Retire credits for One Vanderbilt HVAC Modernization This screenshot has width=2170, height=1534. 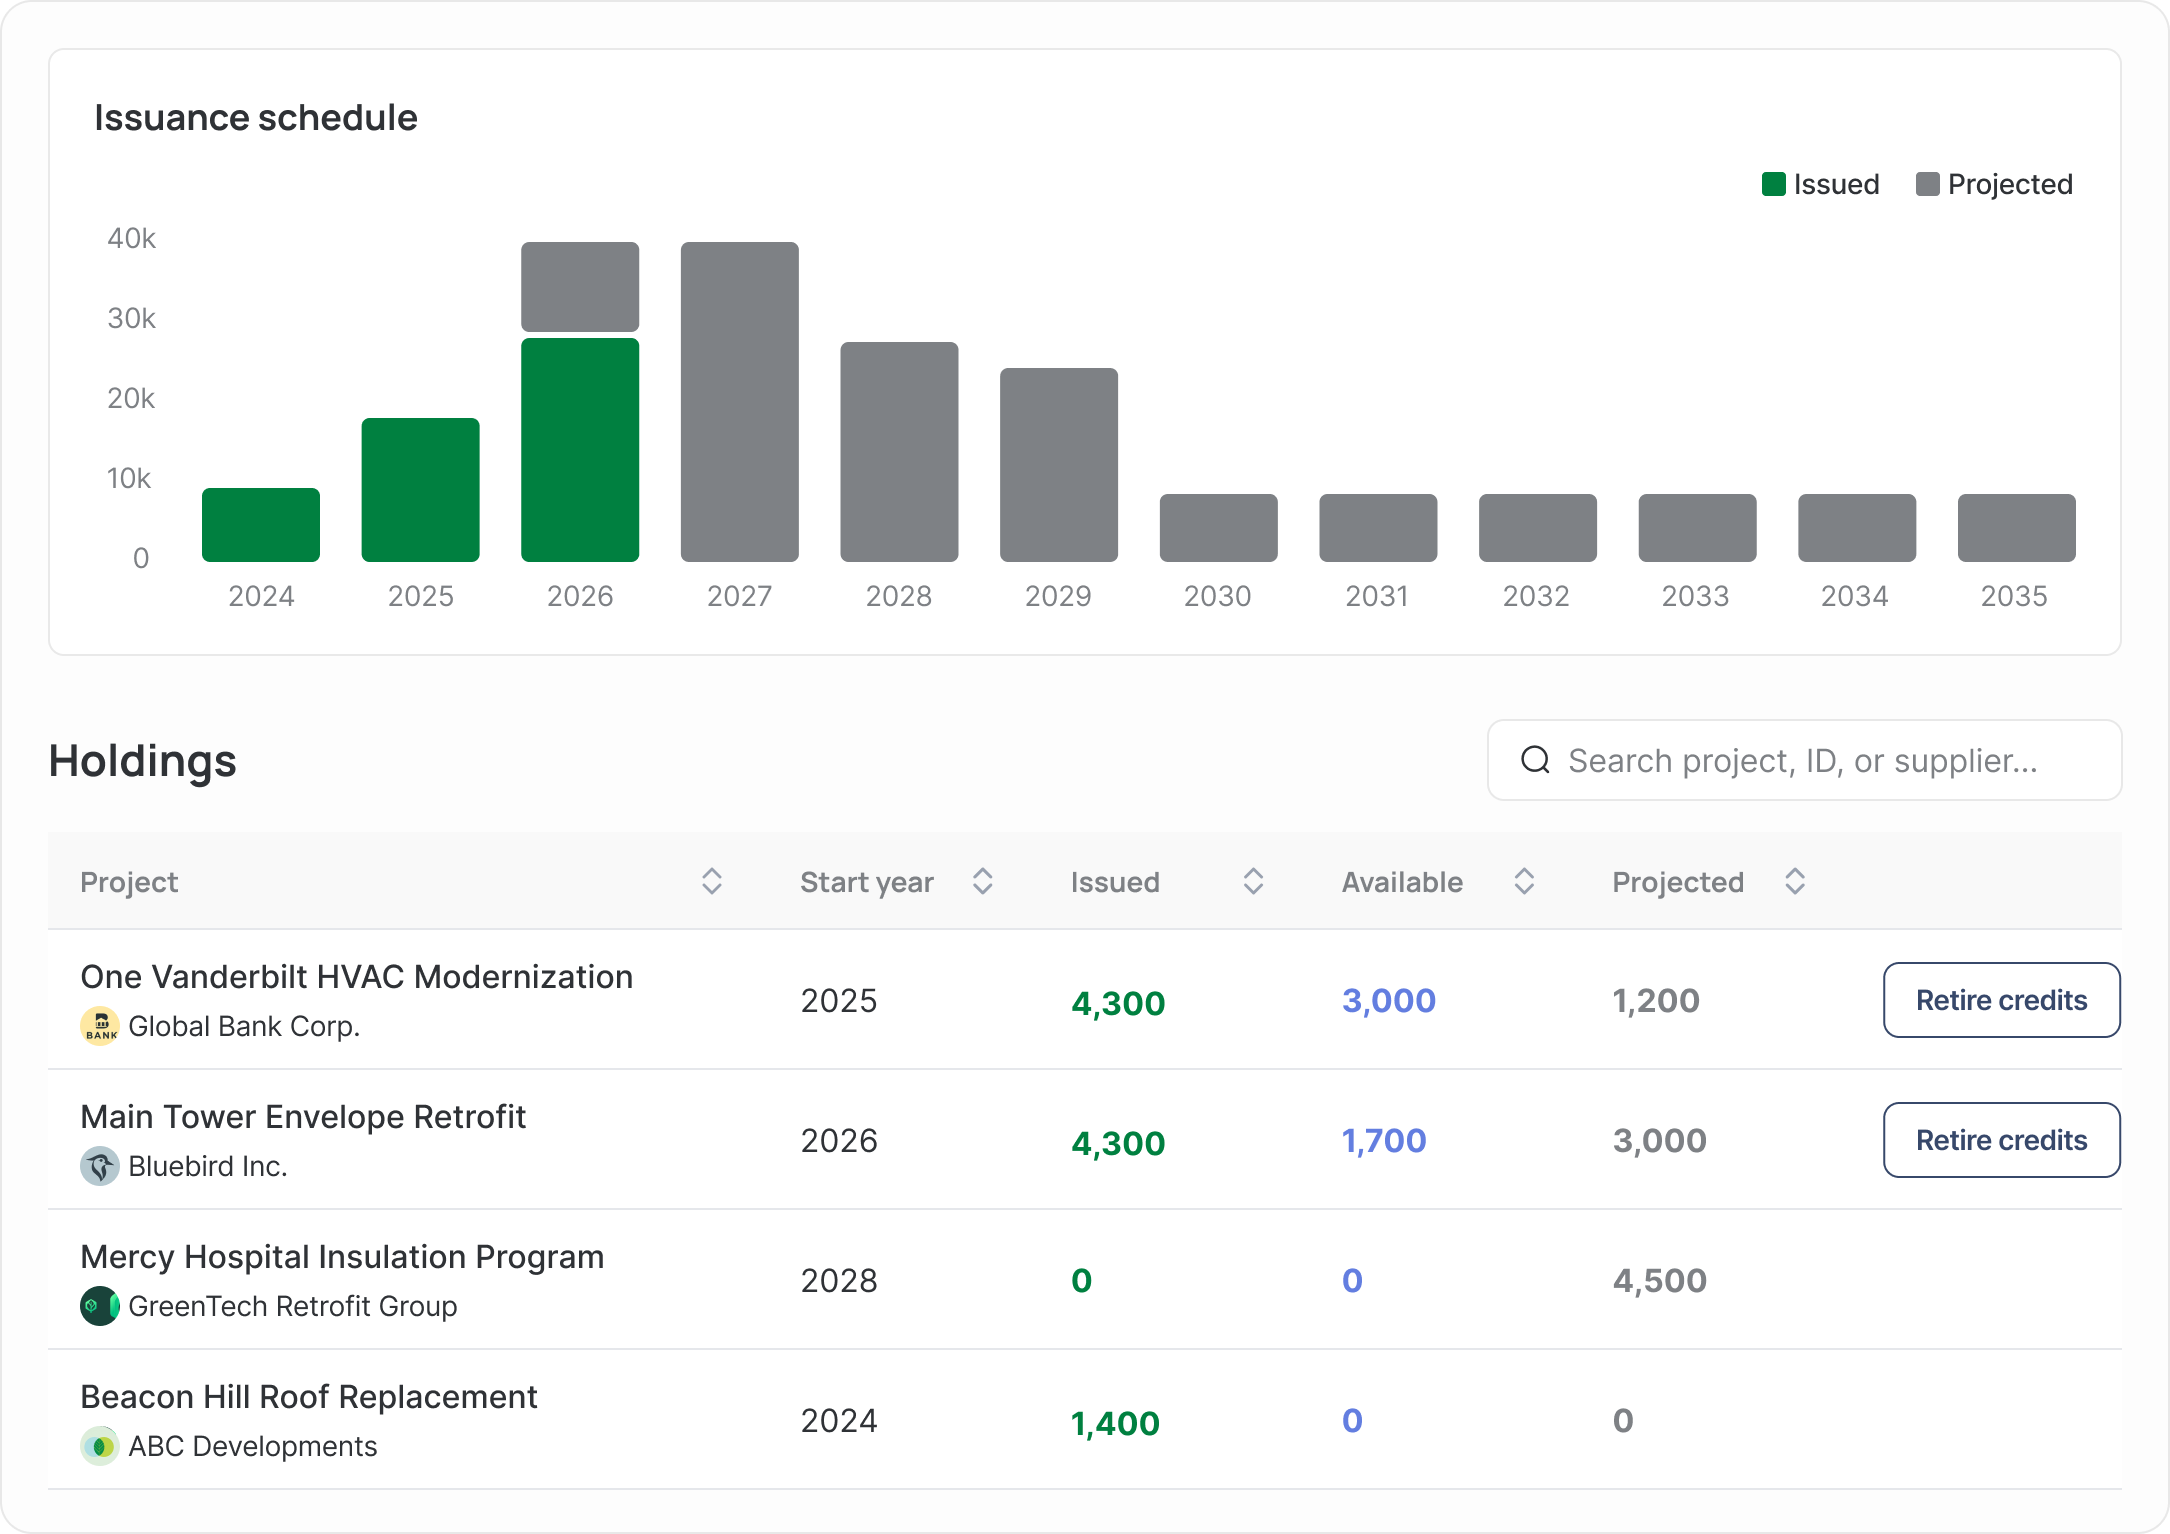tap(2002, 1000)
